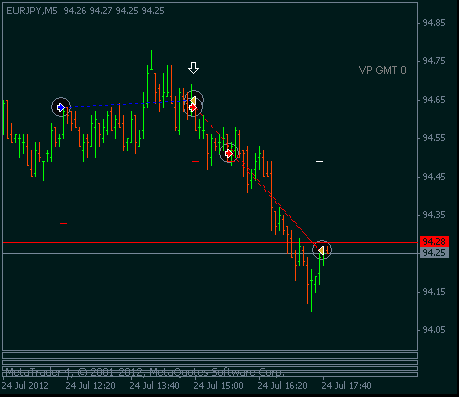The image size is (459, 397).
Task: Click the orange close marker near 94.25
Action: pos(321,250)
